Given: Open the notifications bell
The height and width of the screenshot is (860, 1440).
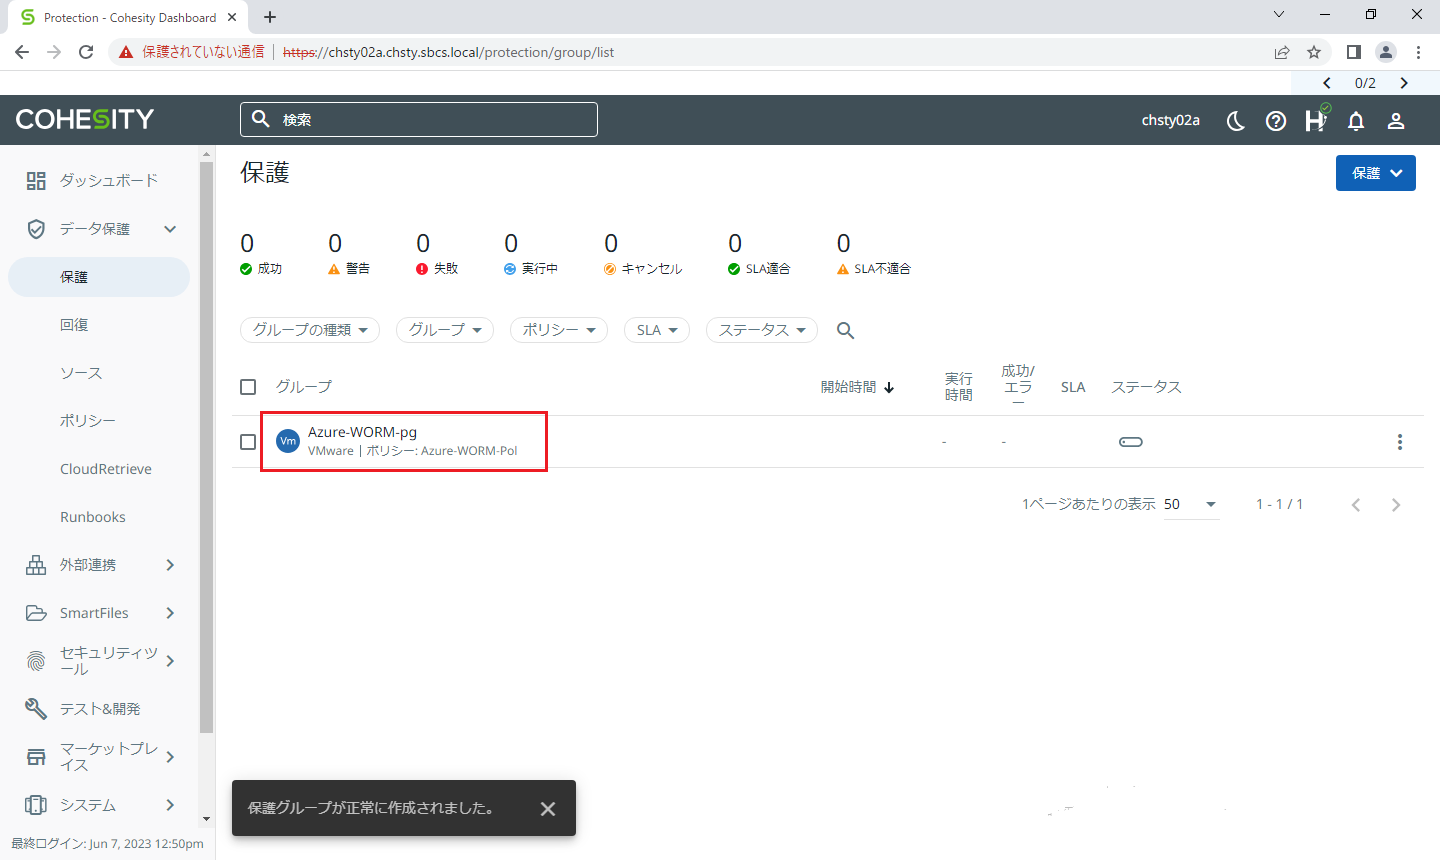Looking at the screenshot, I should [1356, 121].
